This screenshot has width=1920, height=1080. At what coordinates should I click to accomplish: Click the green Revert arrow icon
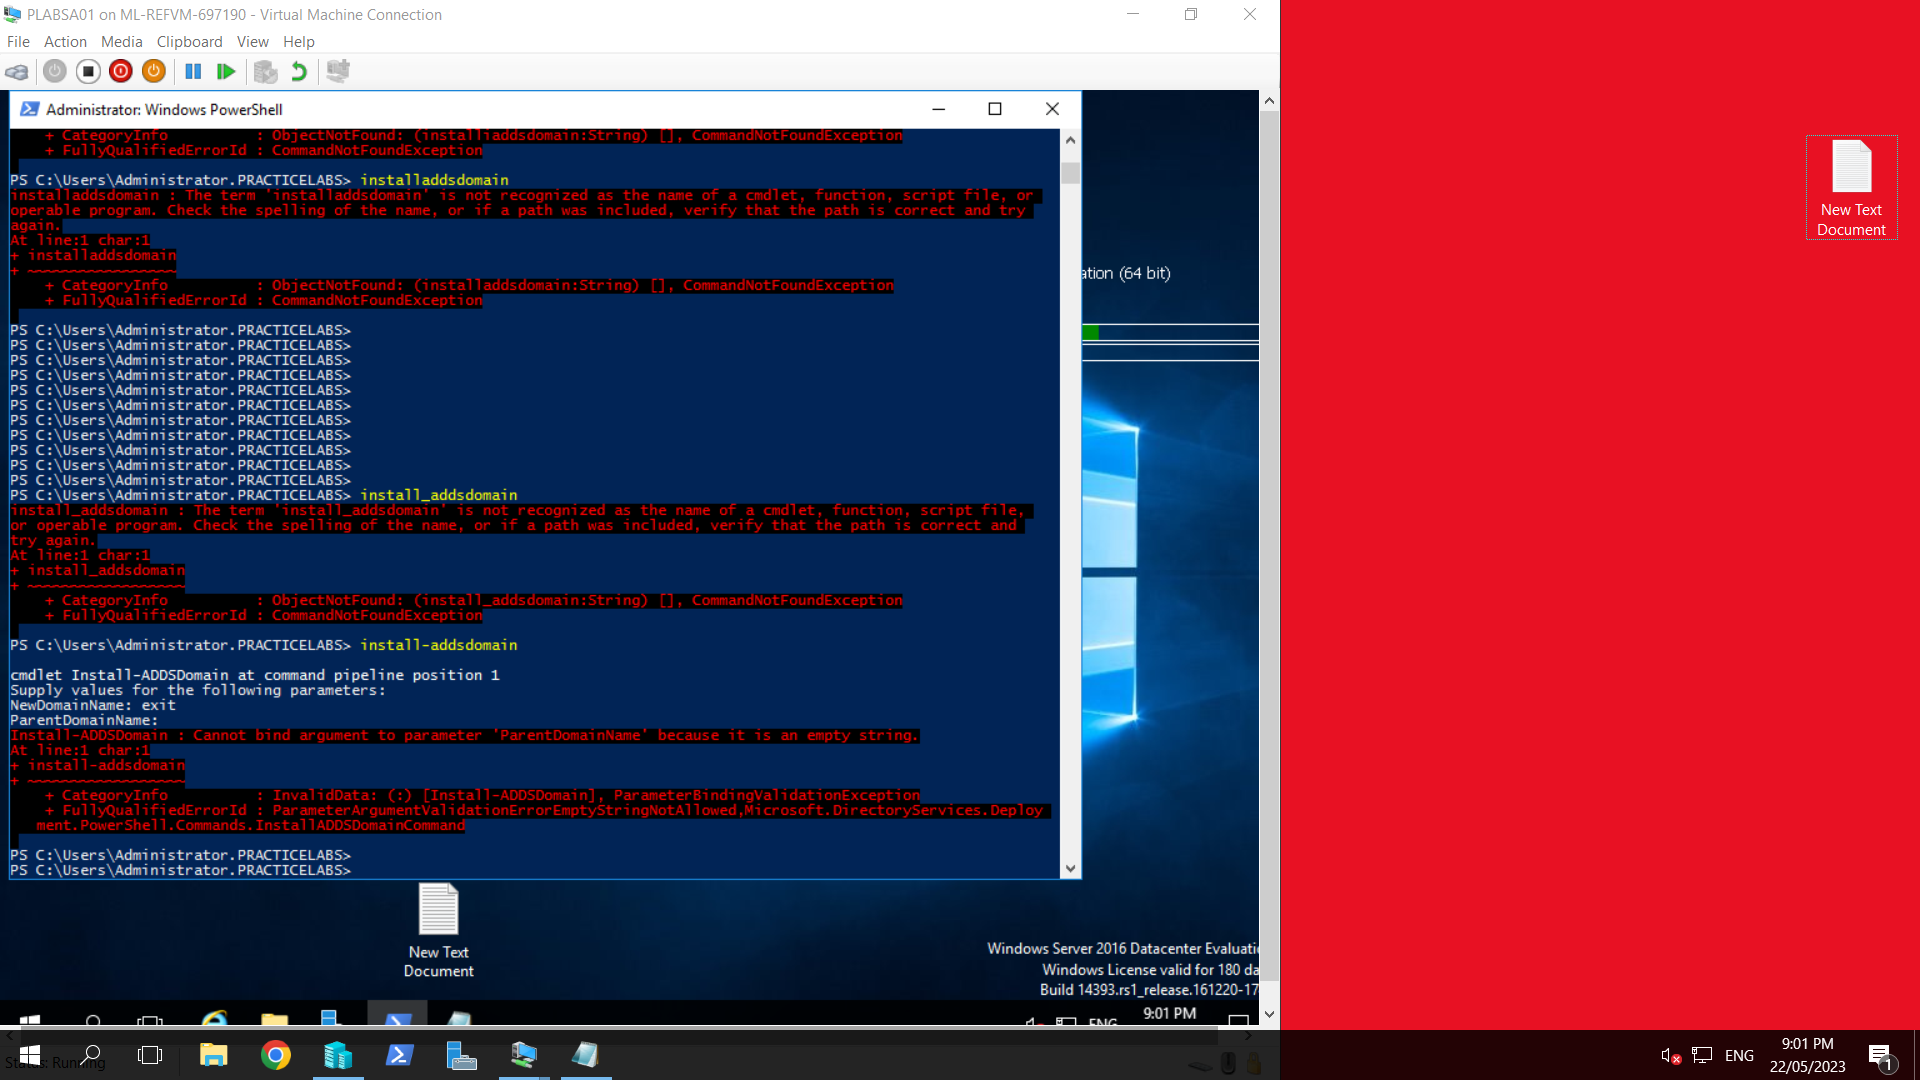click(x=299, y=72)
